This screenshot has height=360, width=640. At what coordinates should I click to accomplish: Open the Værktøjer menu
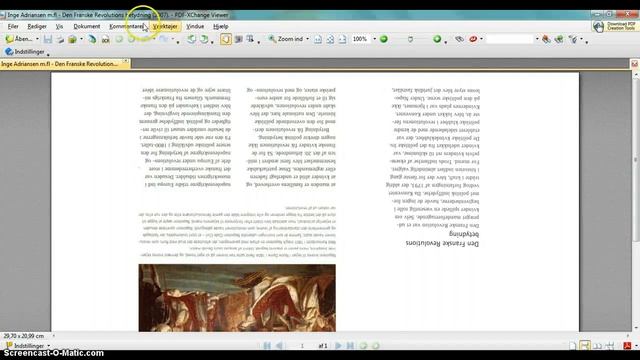pyautogui.click(x=165, y=26)
